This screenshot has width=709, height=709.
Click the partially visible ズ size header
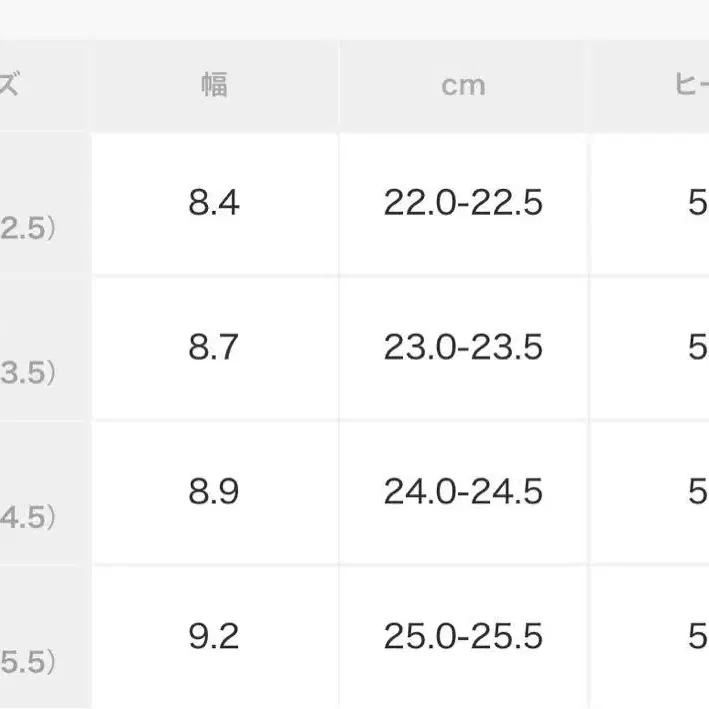[x=10, y=86]
